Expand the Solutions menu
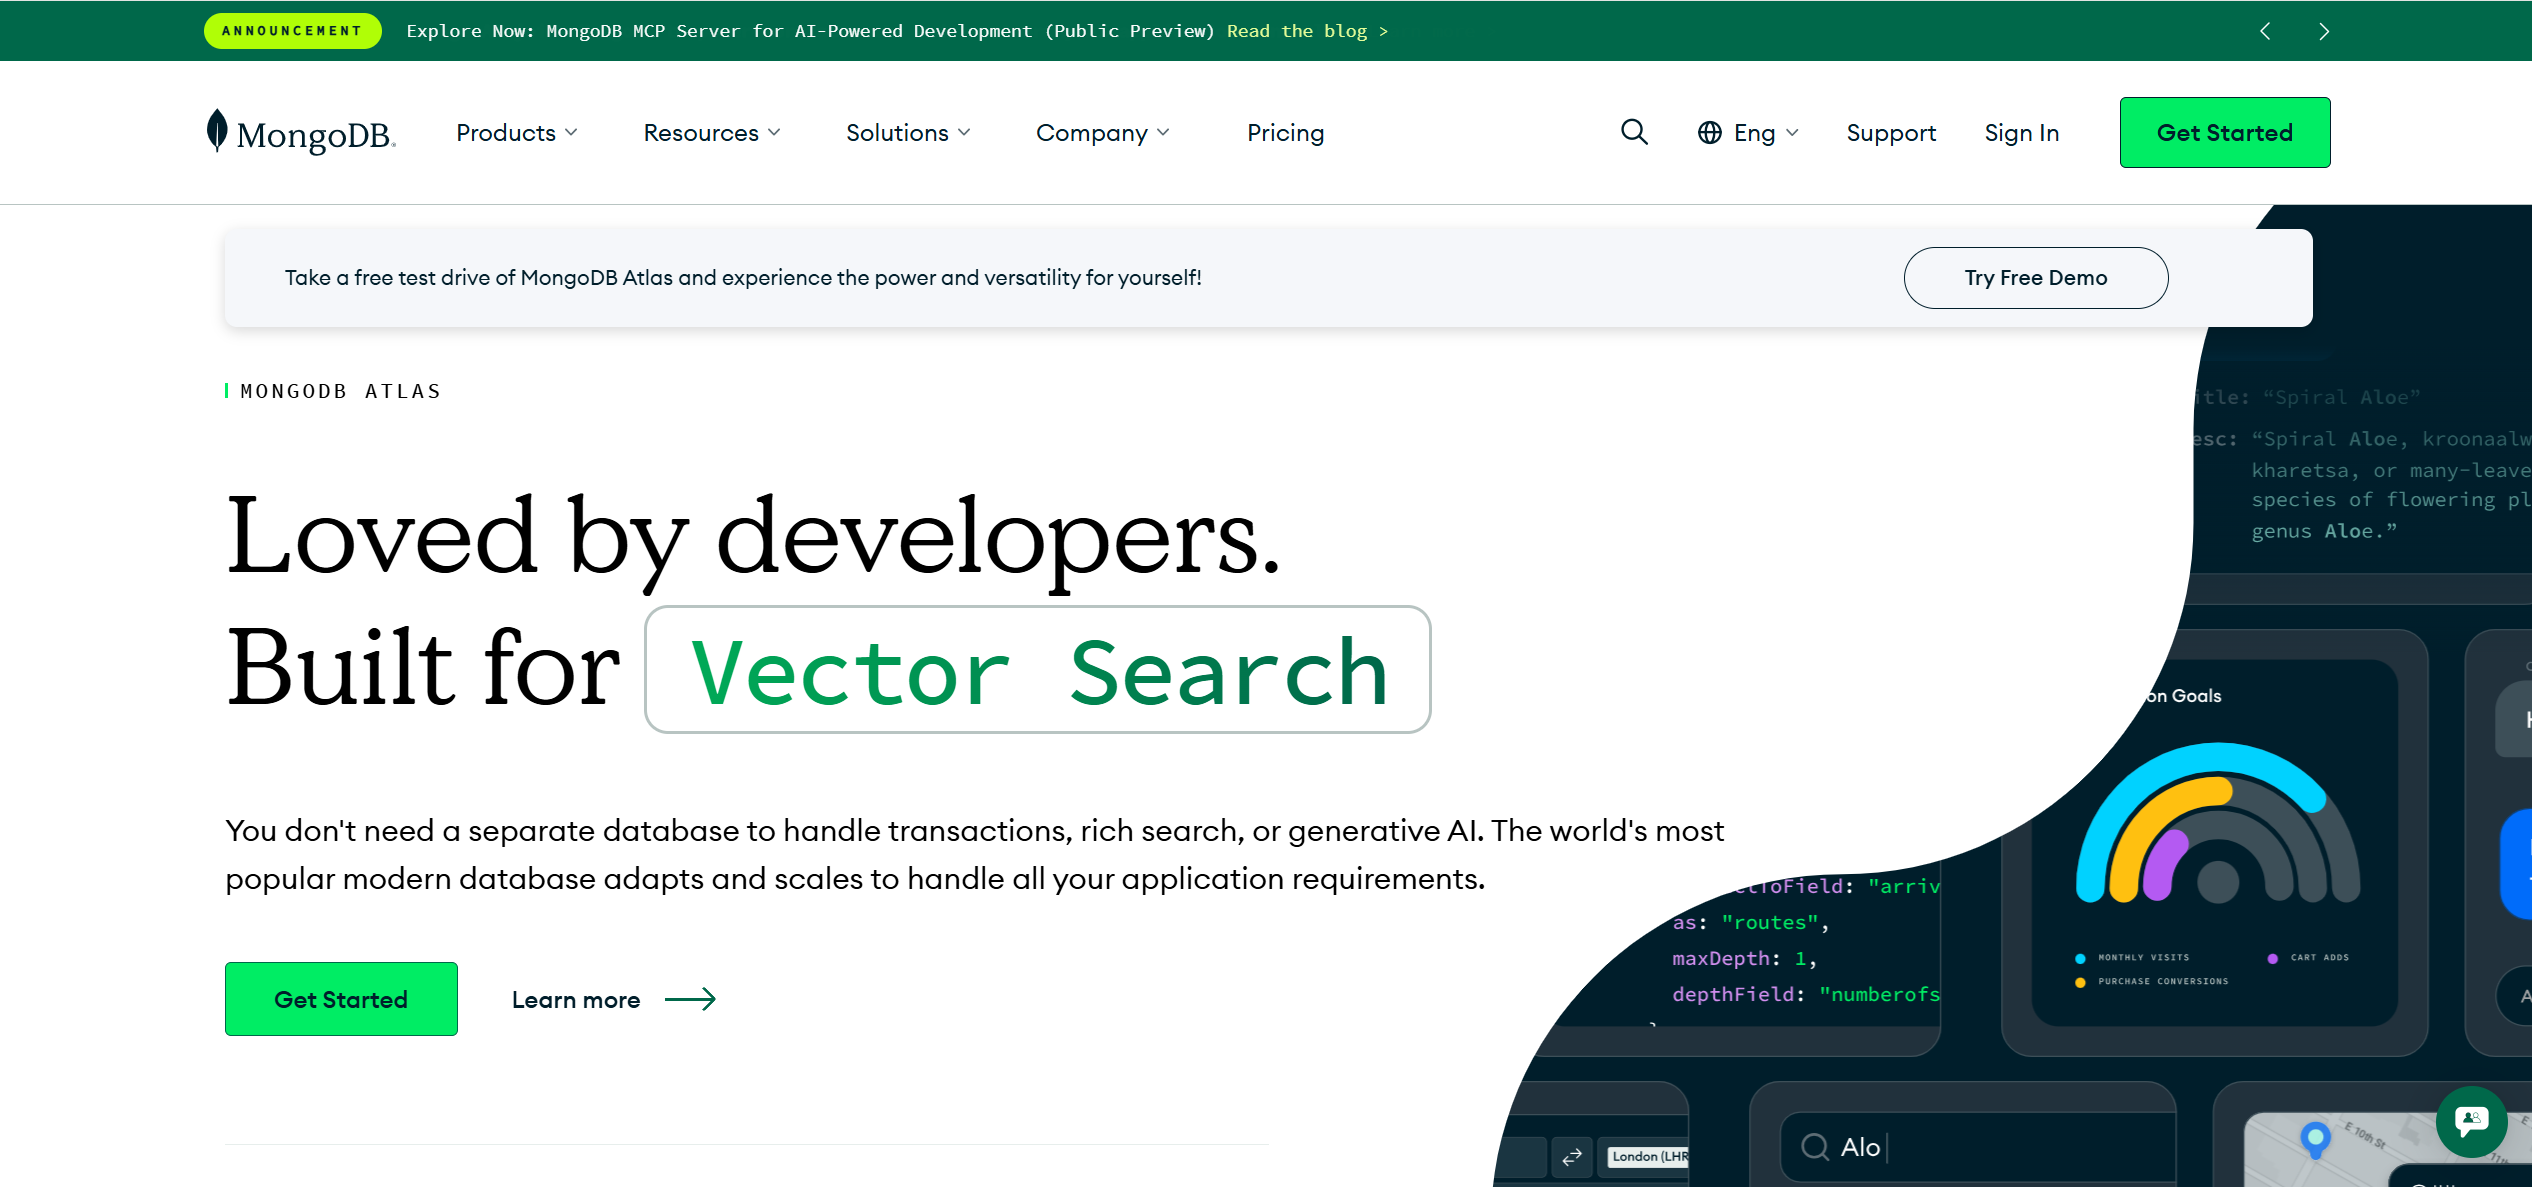2532x1187 pixels. pyautogui.click(x=907, y=133)
